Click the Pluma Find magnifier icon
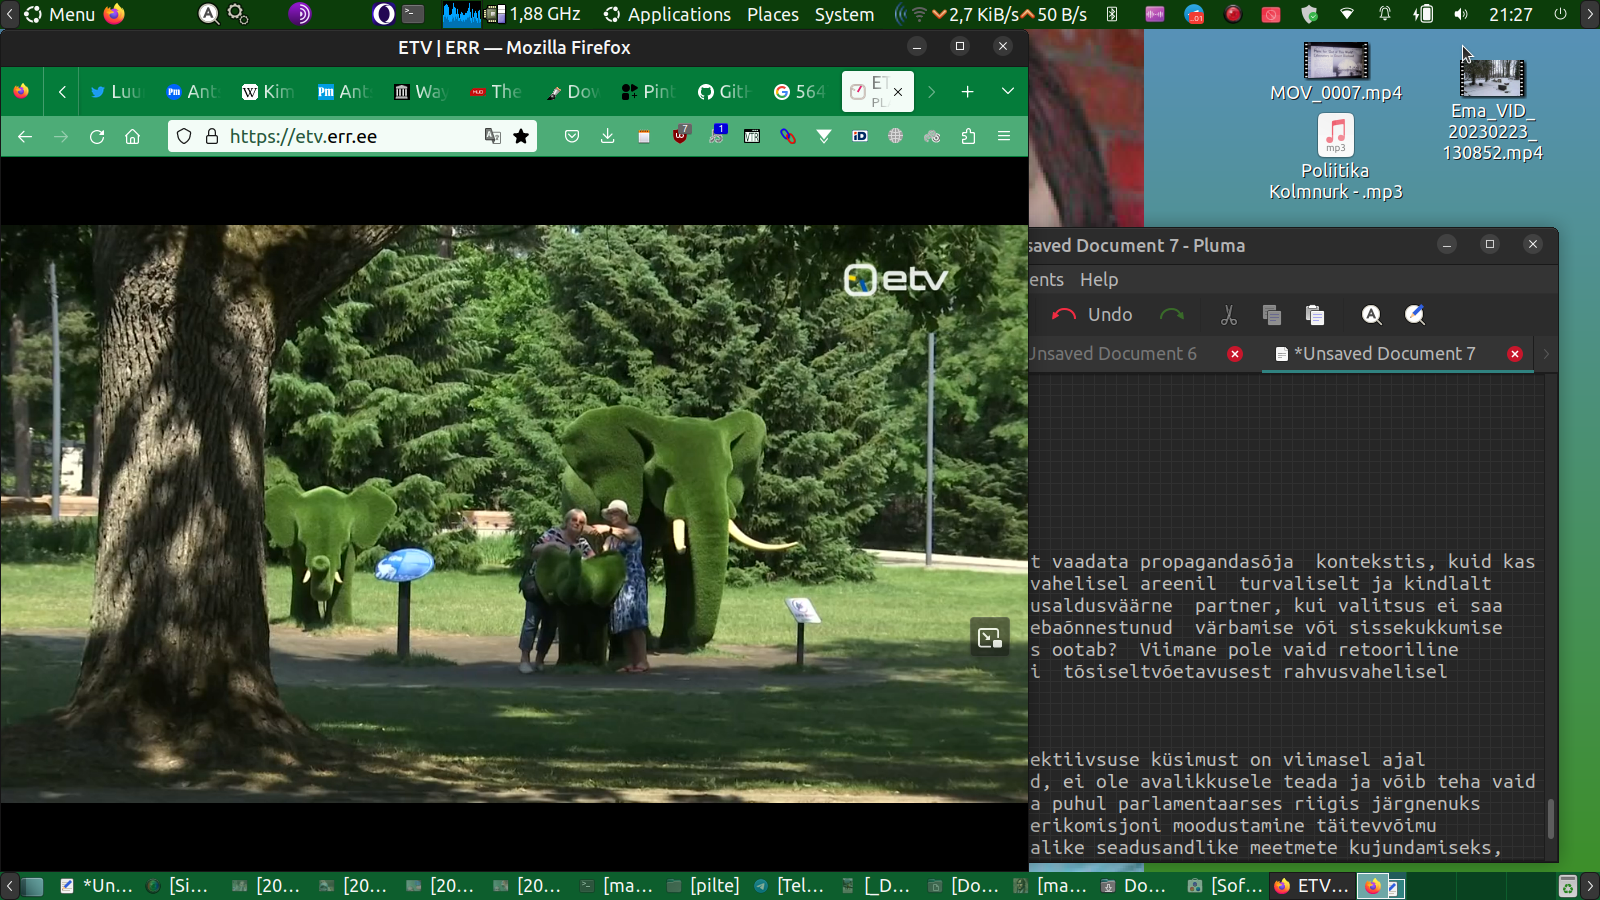Screen dimensions: 1600x900 pos(1371,315)
